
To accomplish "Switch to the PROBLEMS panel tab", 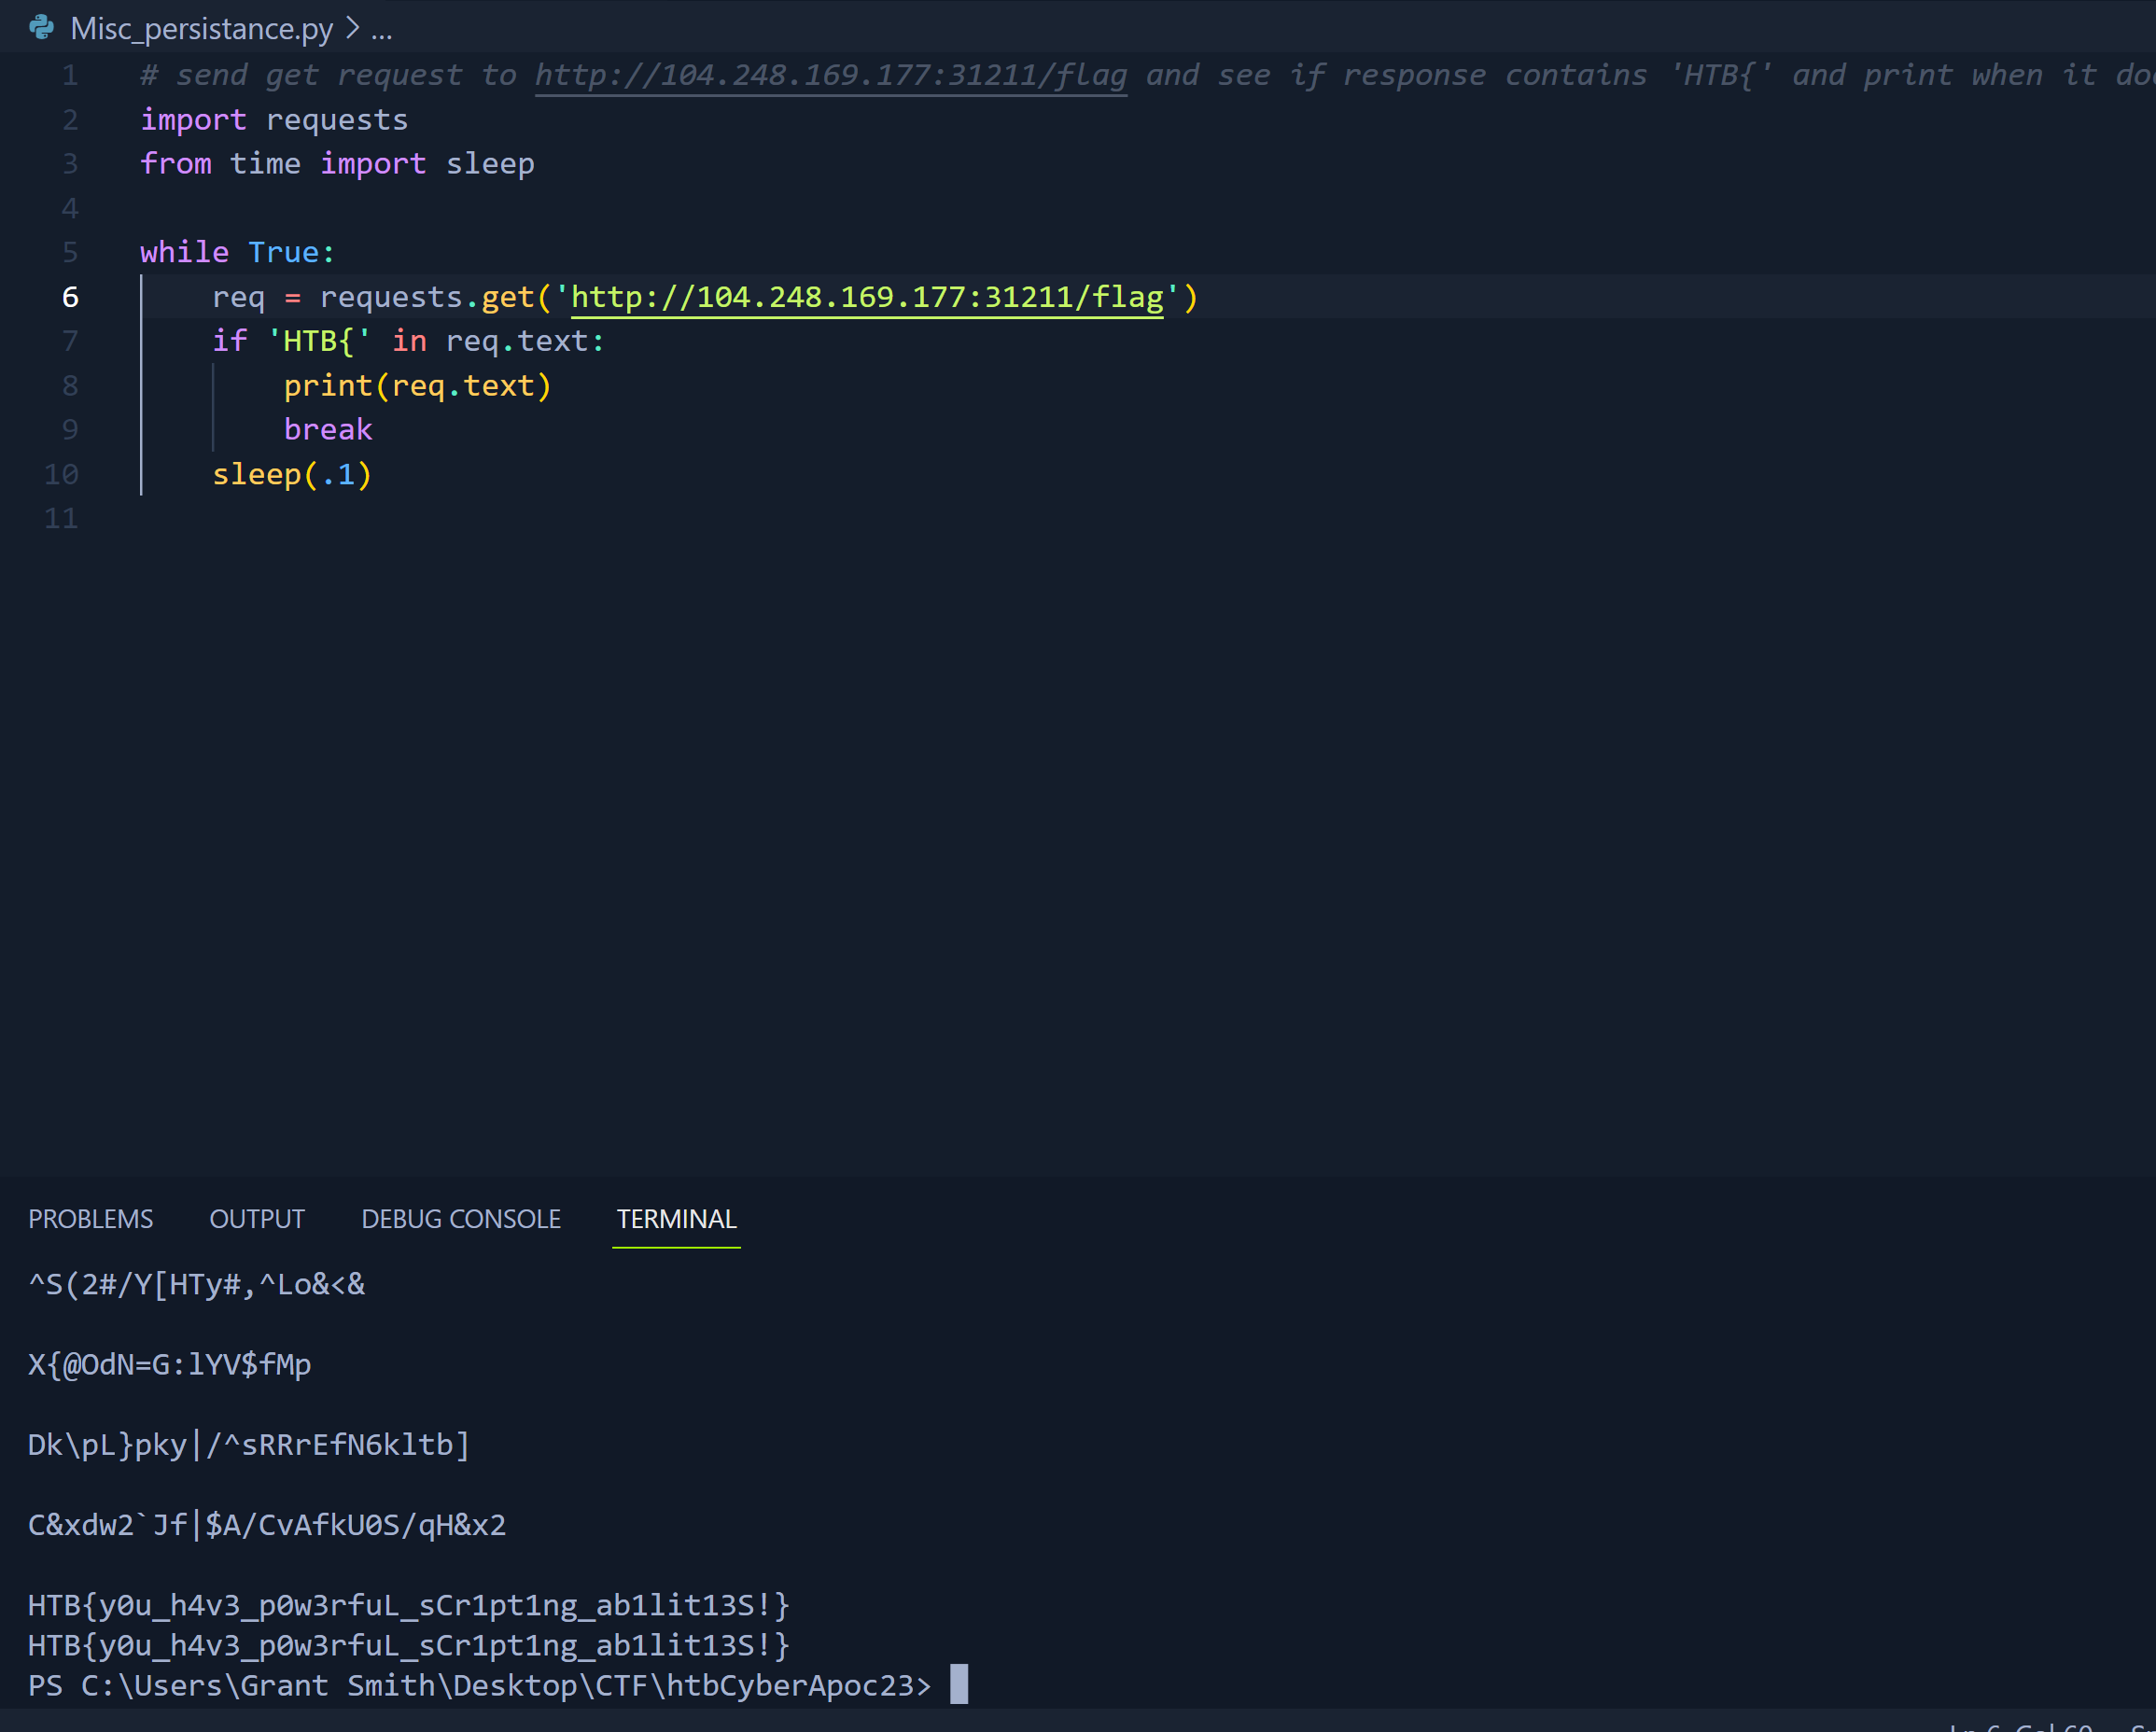I will (90, 1219).
